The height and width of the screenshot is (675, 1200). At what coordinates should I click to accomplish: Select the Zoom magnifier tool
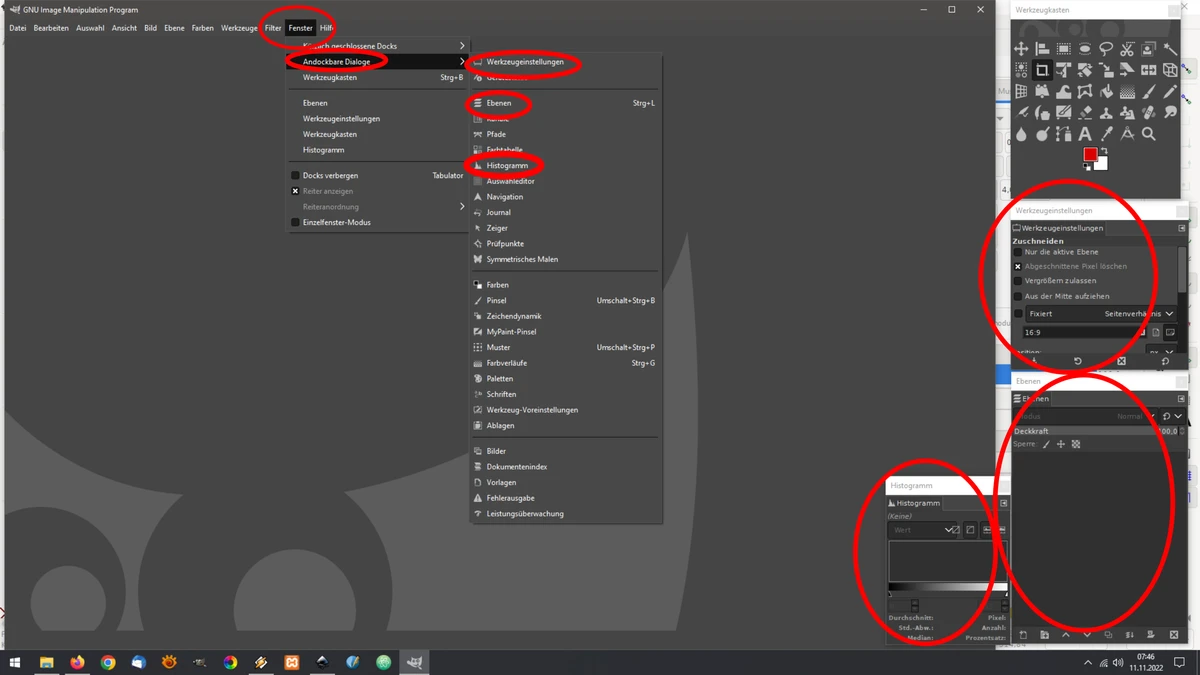click(1148, 134)
